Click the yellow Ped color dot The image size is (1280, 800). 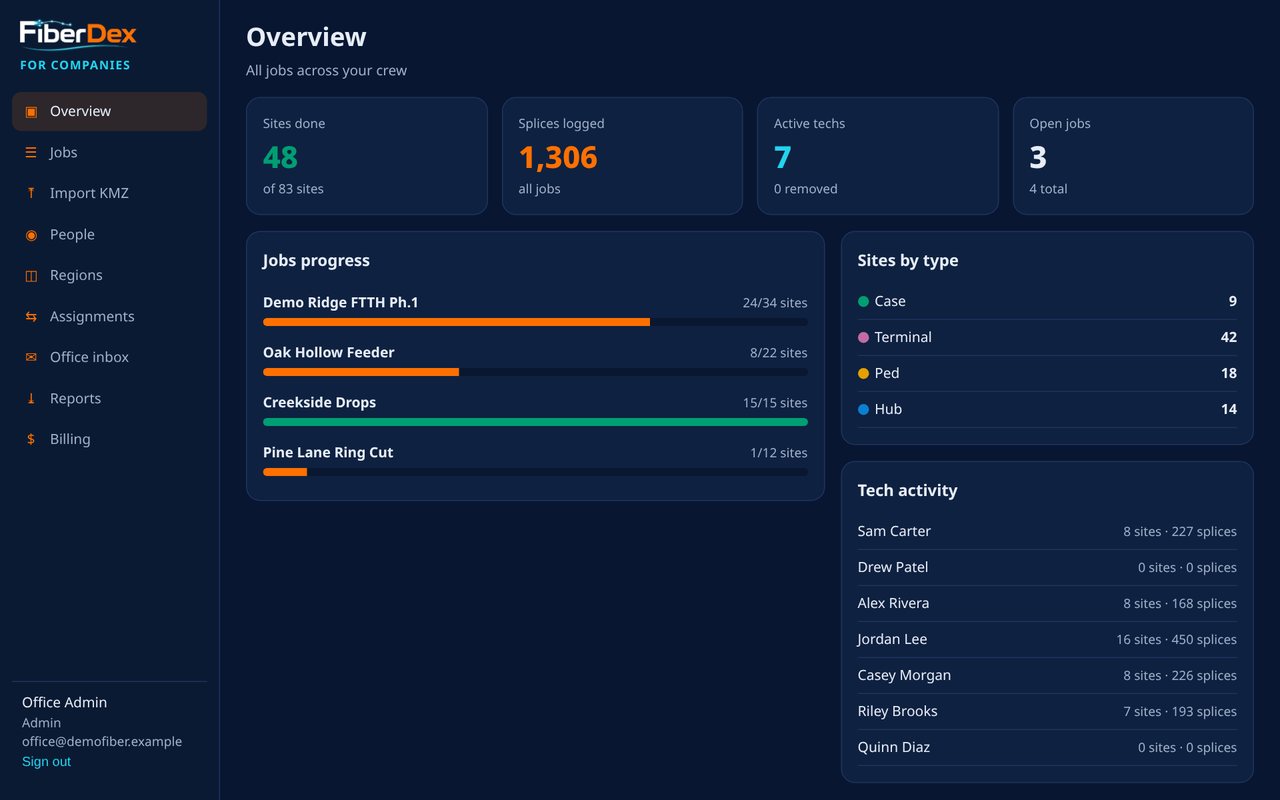(x=864, y=374)
